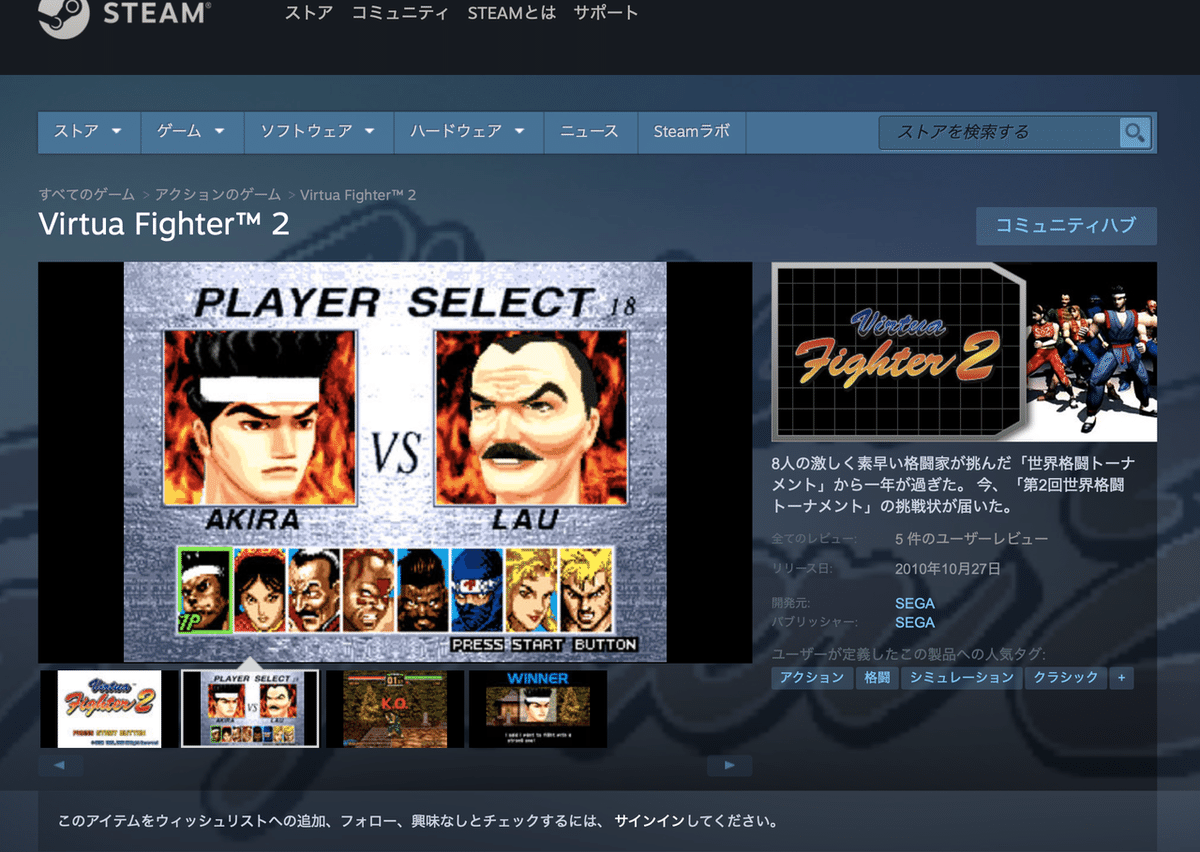The width and height of the screenshot is (1200, 852).
Task: Click the right thumbnail scroll arrow
Action: (x=729, y=765)
